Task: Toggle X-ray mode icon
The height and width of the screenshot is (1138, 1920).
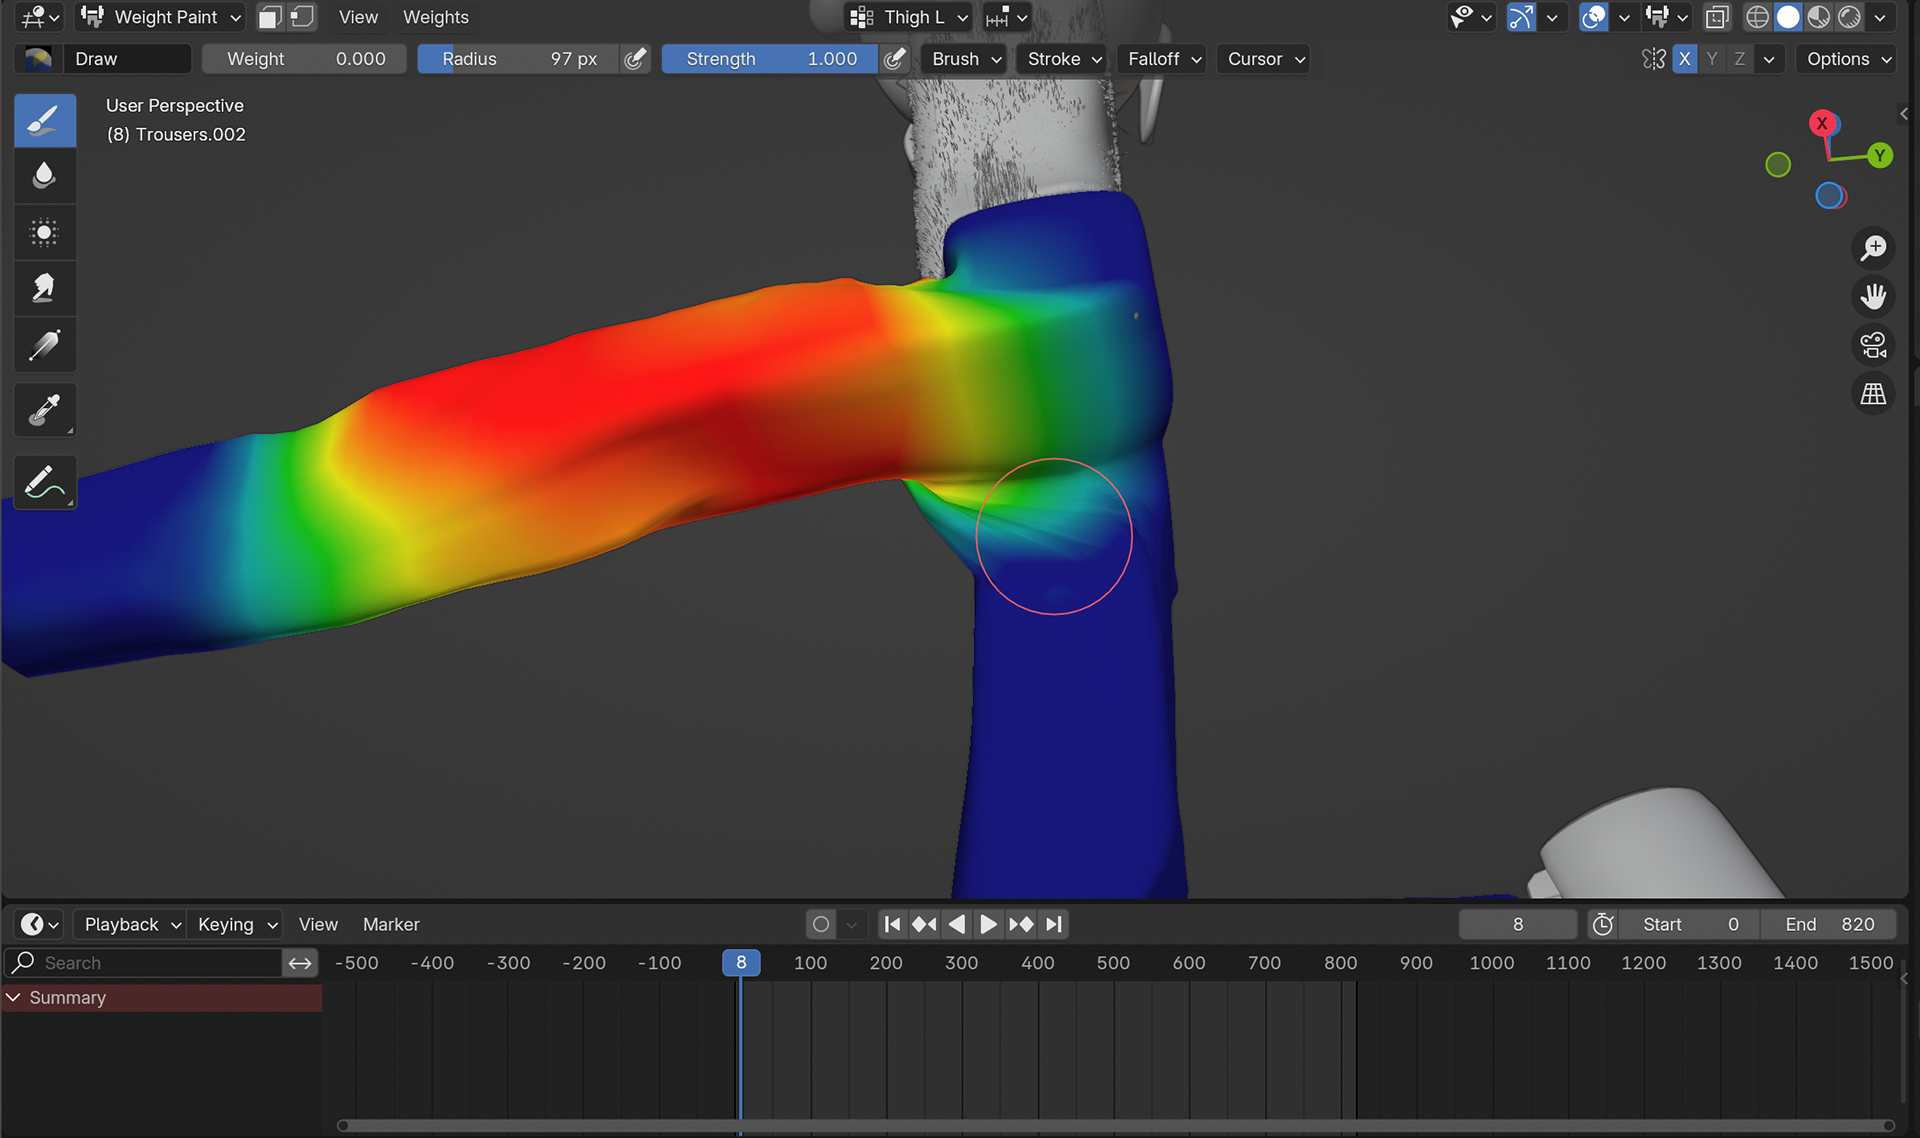Action: click(x=1717, y=17)
